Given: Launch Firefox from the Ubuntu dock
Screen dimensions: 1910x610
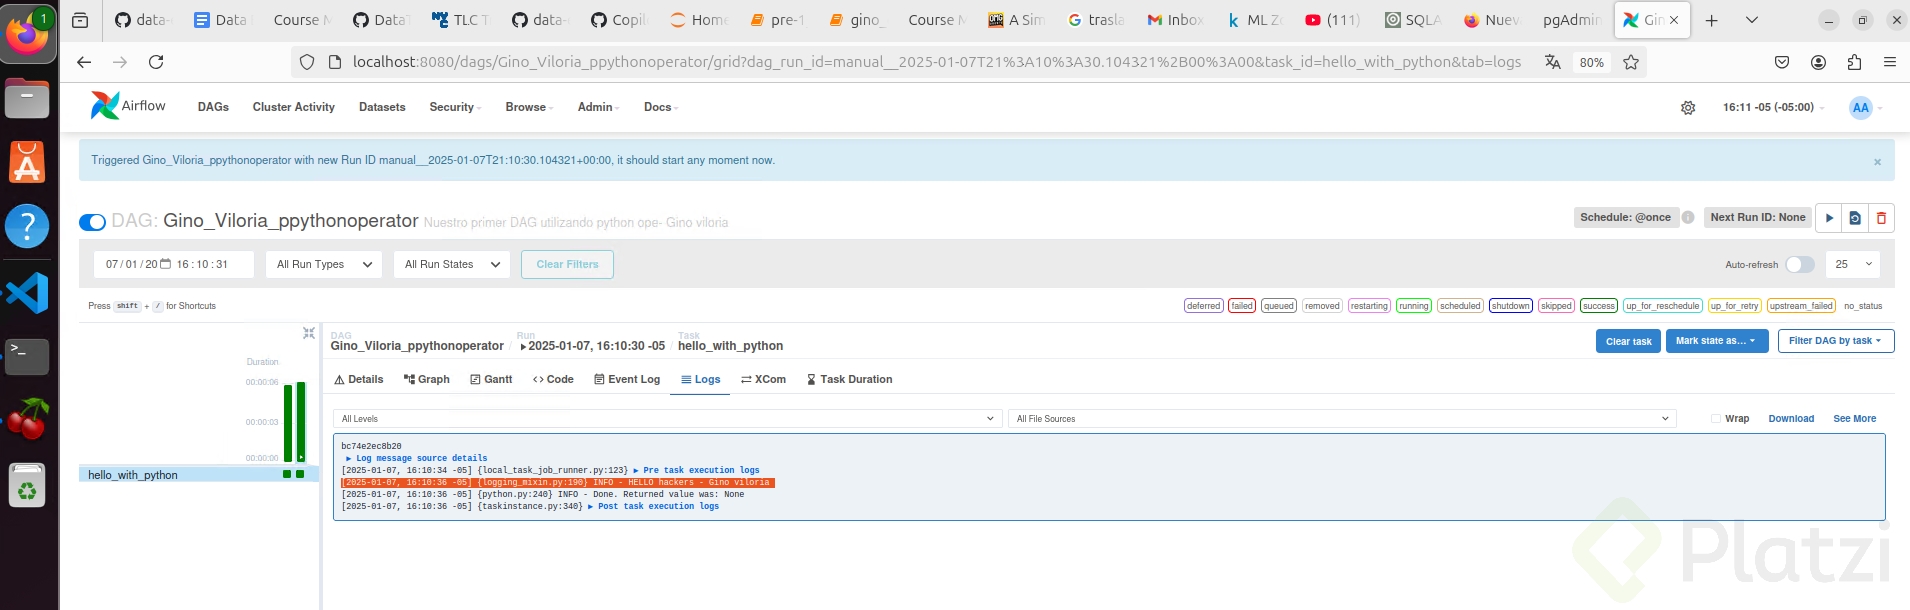Looking at the screenshot, I should click(28, 34).
